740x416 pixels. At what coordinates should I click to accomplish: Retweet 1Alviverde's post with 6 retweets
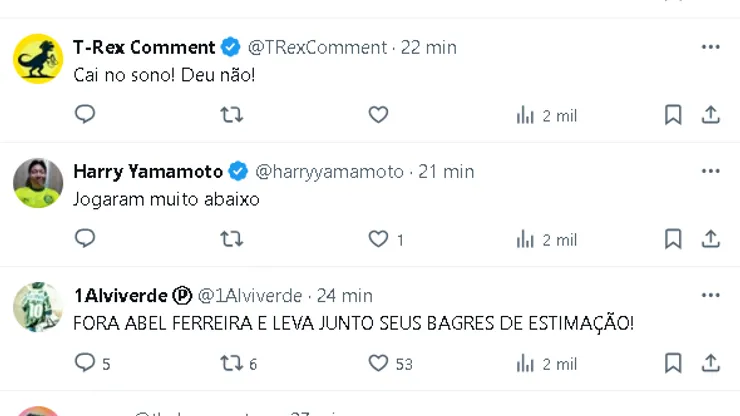231,363
